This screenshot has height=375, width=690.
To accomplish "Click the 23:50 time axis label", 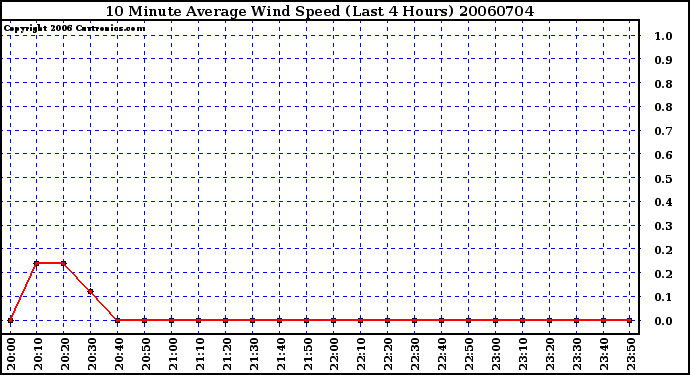I will click(631, 354).
